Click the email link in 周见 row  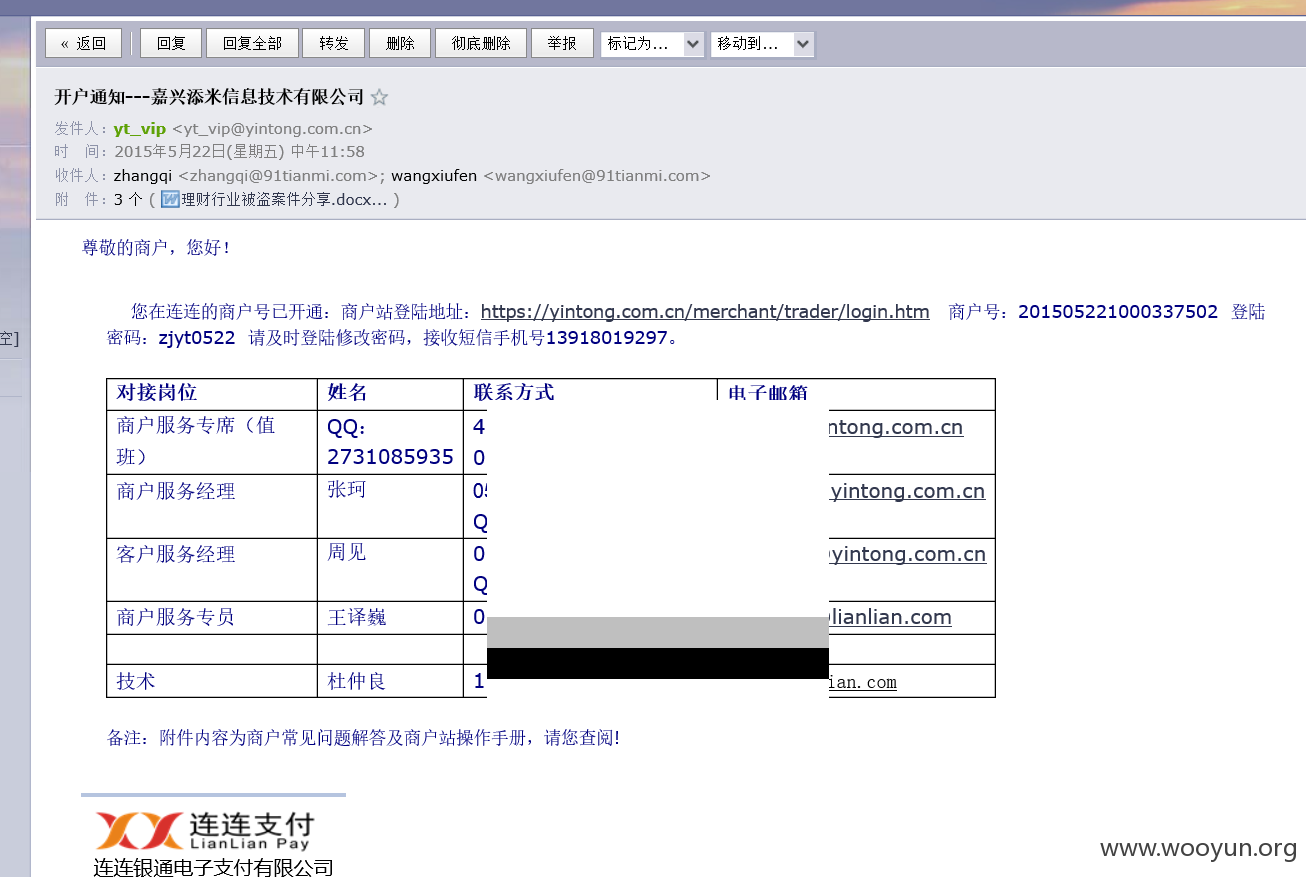pos(908,554)
